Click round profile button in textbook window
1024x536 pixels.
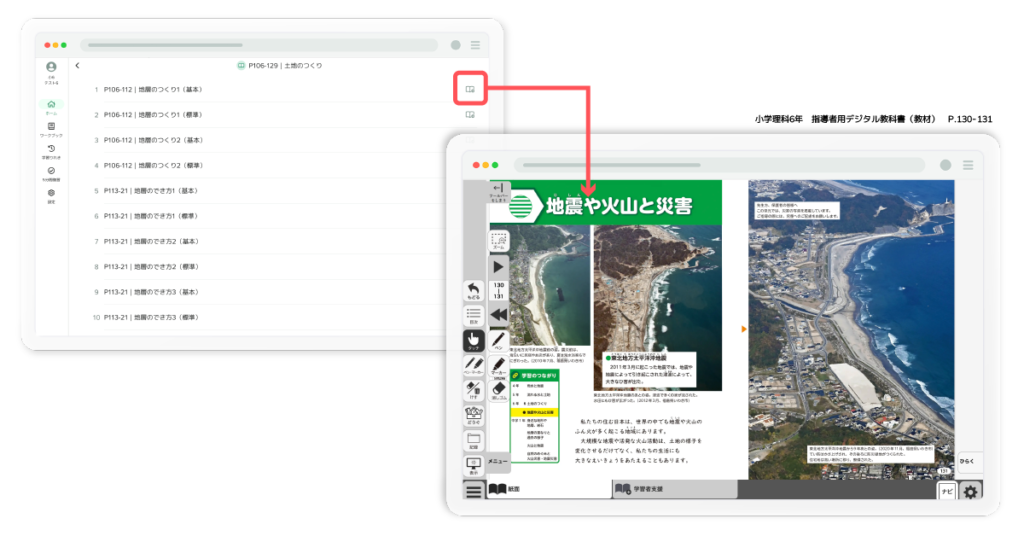pos(945,165)
